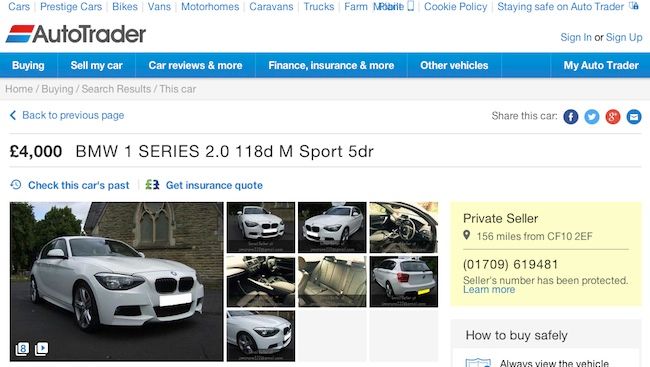The width and height of the screenshot is (650, 367).
Task: Click the car history clock icon
Action: click(x=16, y=185)
